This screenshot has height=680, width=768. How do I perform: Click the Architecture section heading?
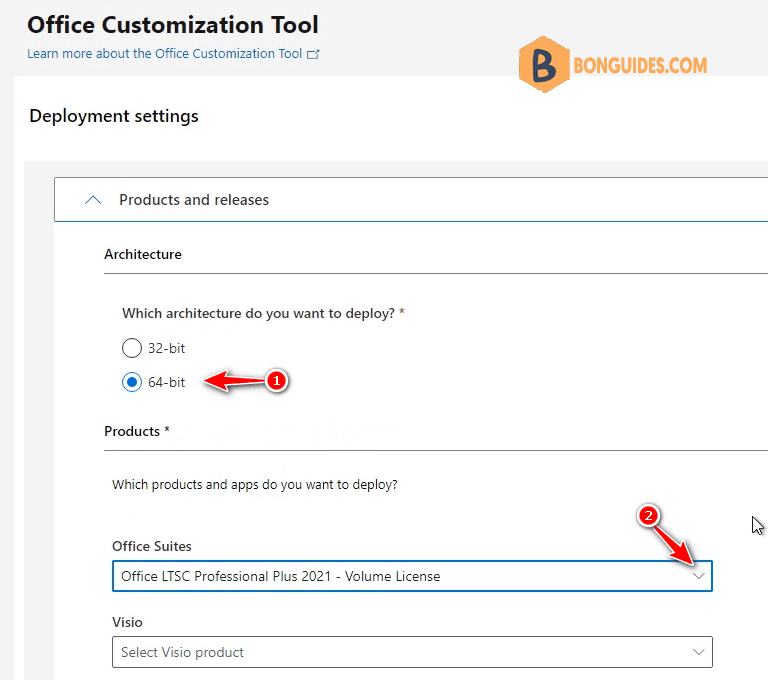(x=143, y=254)
